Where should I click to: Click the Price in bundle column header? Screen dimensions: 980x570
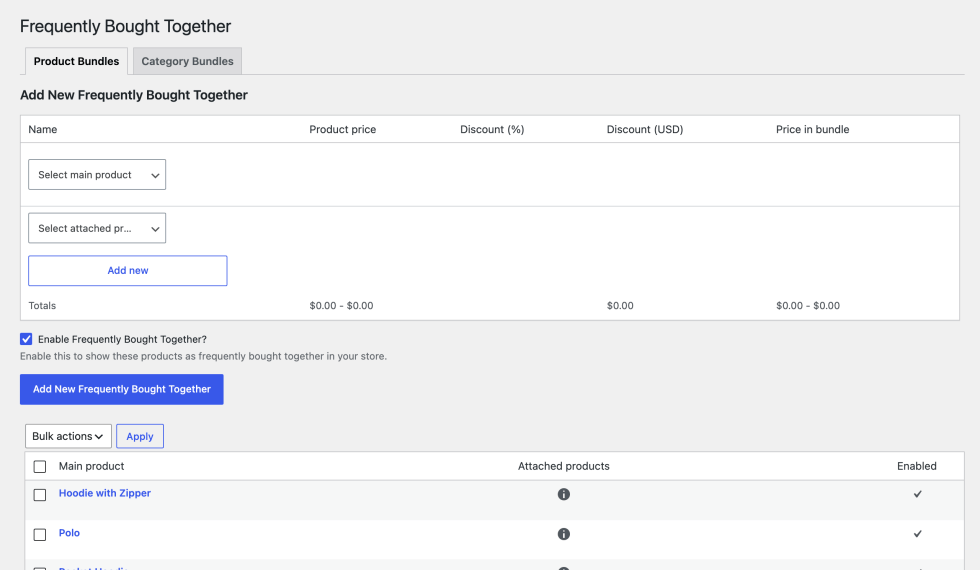pyautogui.click(x=812, y=129)
